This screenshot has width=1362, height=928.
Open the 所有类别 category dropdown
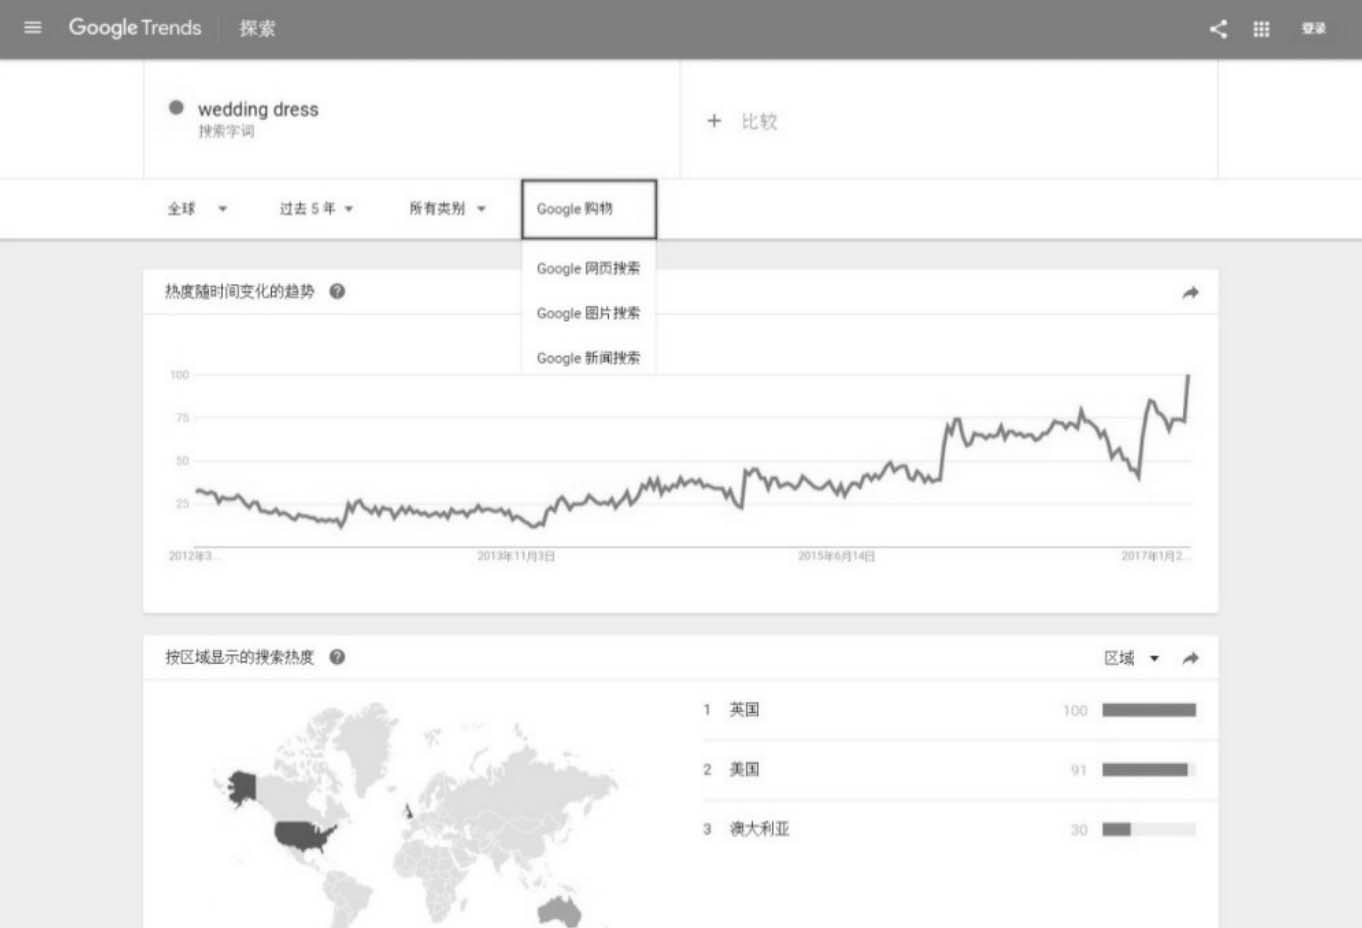click(447, 209)
